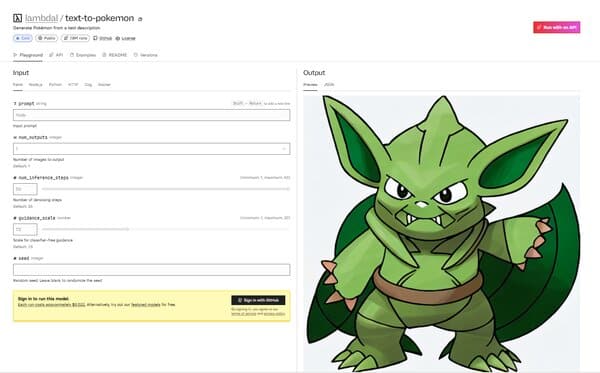Open the terms of service link
This screenshot has height=373, width=600.
(x=244, y=314)
